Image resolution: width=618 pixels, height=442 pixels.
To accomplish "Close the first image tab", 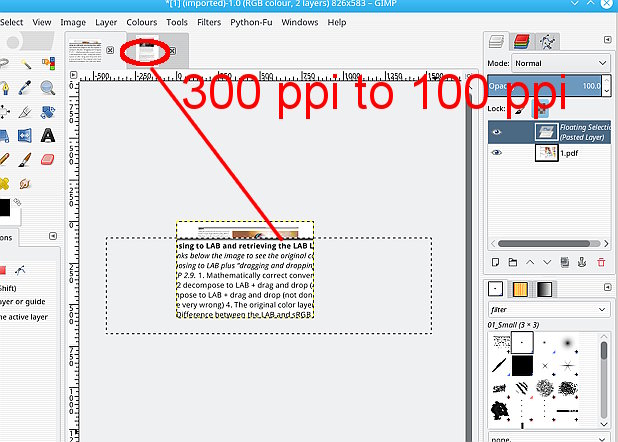I will click(110, 50).
